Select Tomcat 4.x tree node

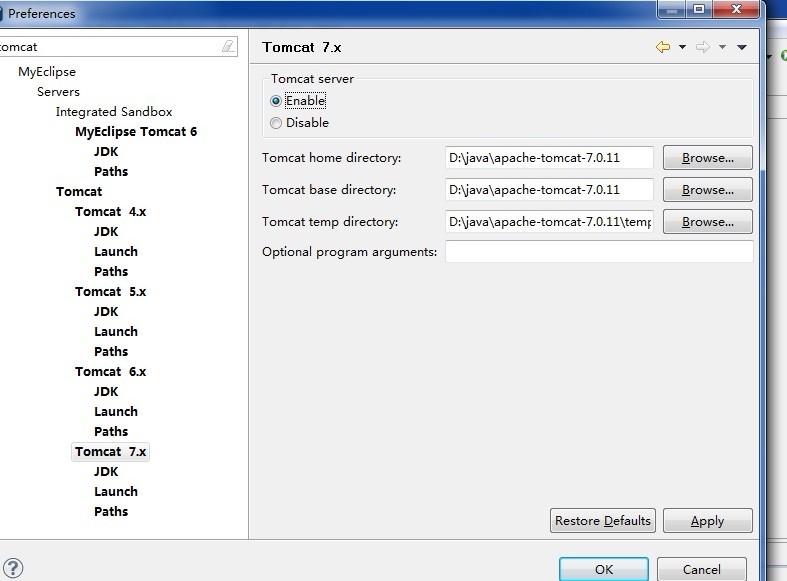point(110,212)
